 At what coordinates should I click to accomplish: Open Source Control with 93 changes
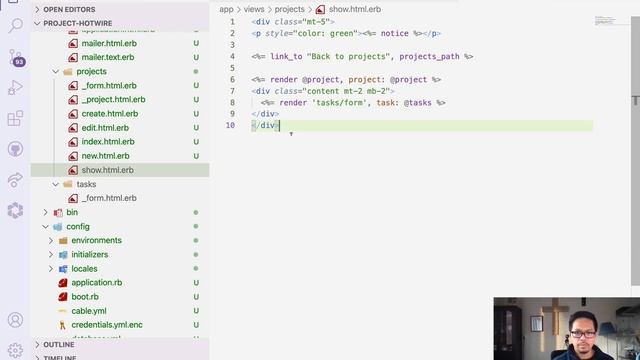(16, 58)
